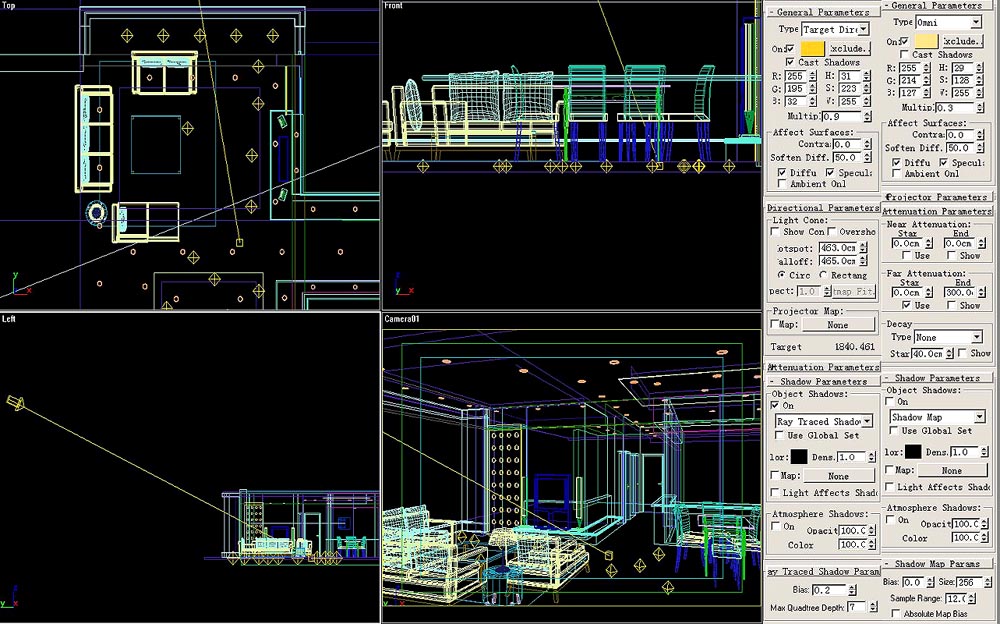Click the Front viewport label
This screenshot has width=1000, height=624.
393,6
